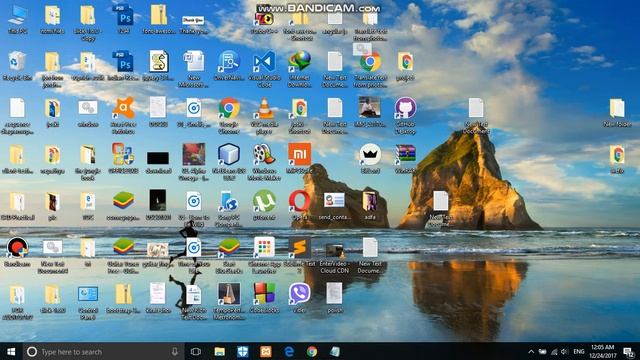Open the Action Center notifications
640x360 pixels.
click(x=629, y=351)
